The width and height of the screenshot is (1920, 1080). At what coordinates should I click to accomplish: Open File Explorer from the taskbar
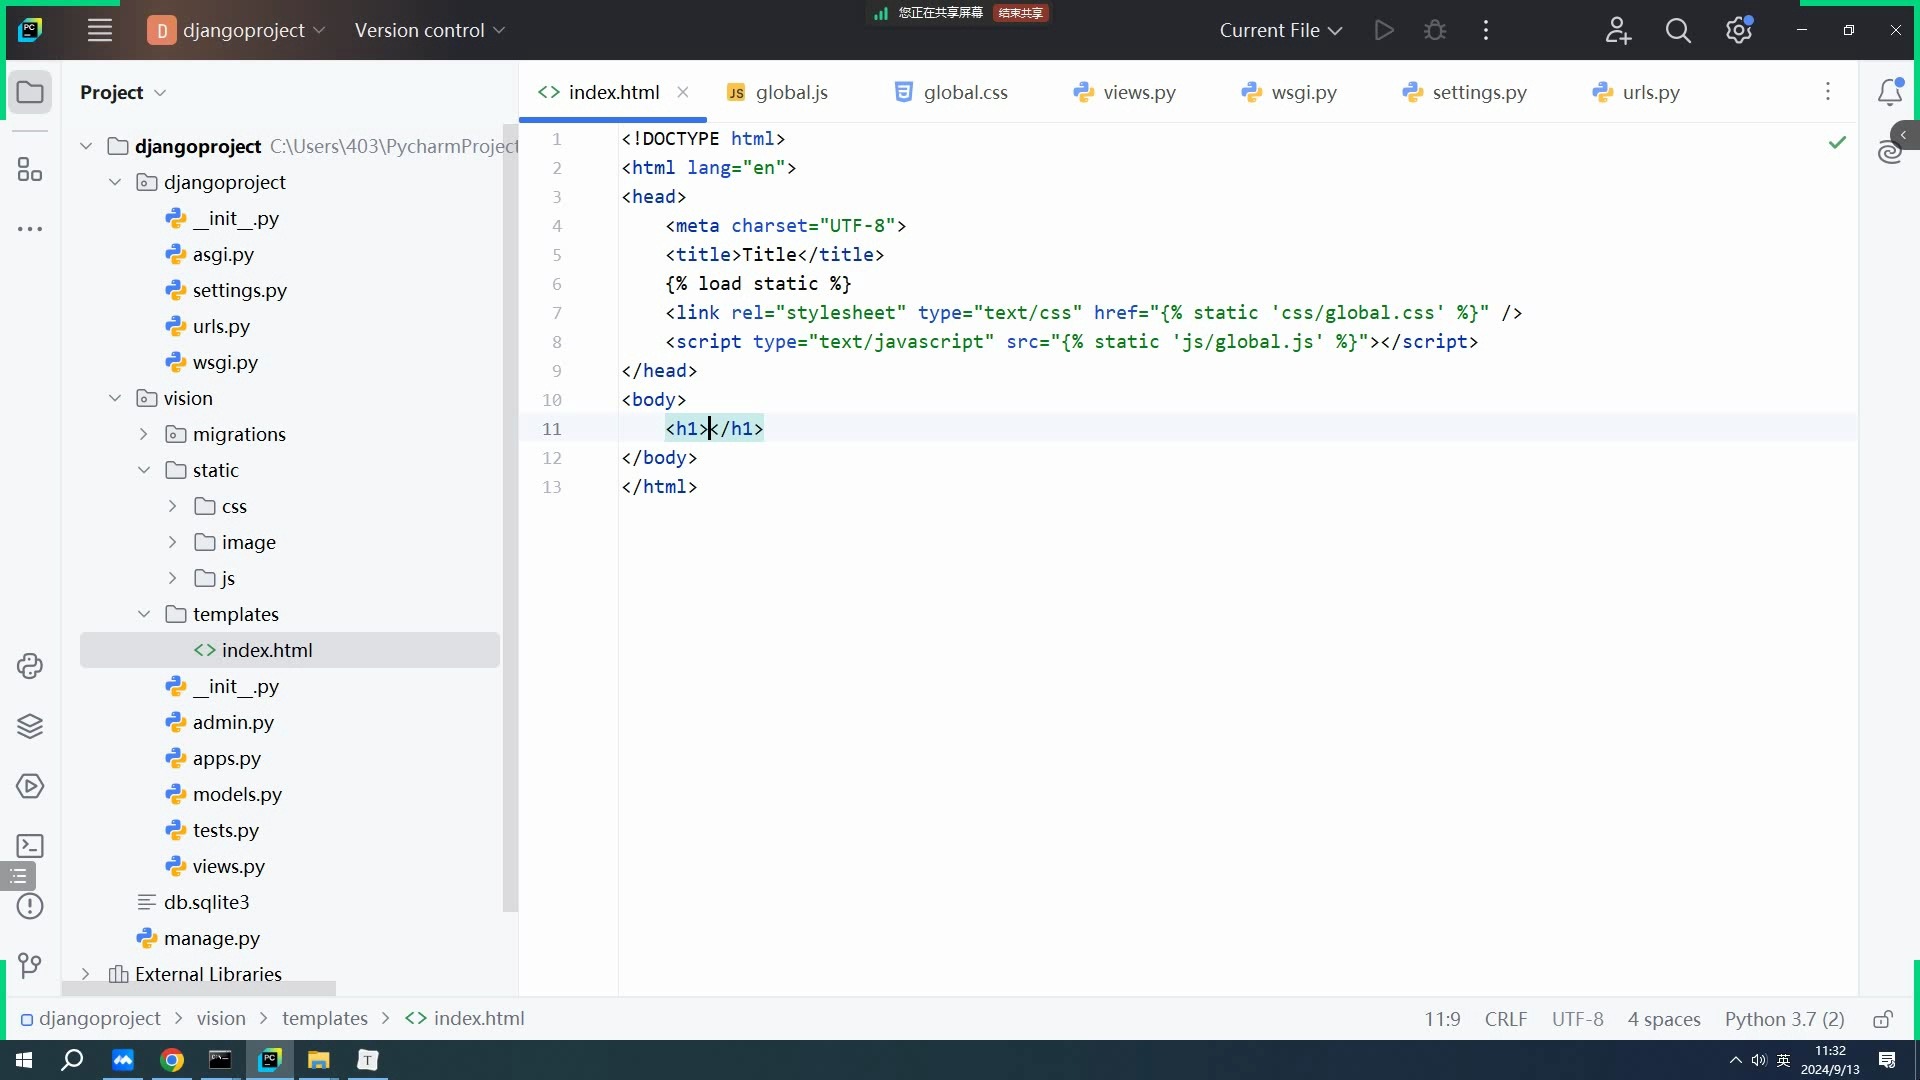tap(319, 1060)
